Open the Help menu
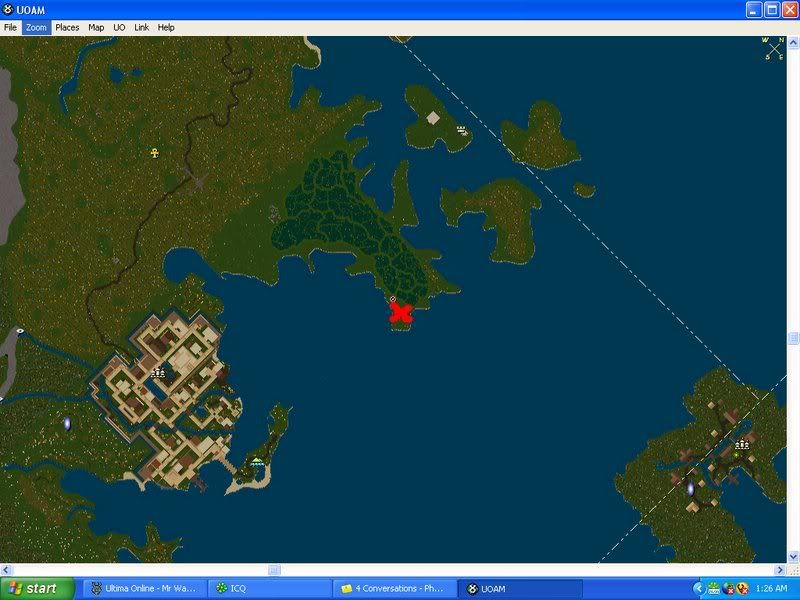800x600 pixels. coord(166,28)
